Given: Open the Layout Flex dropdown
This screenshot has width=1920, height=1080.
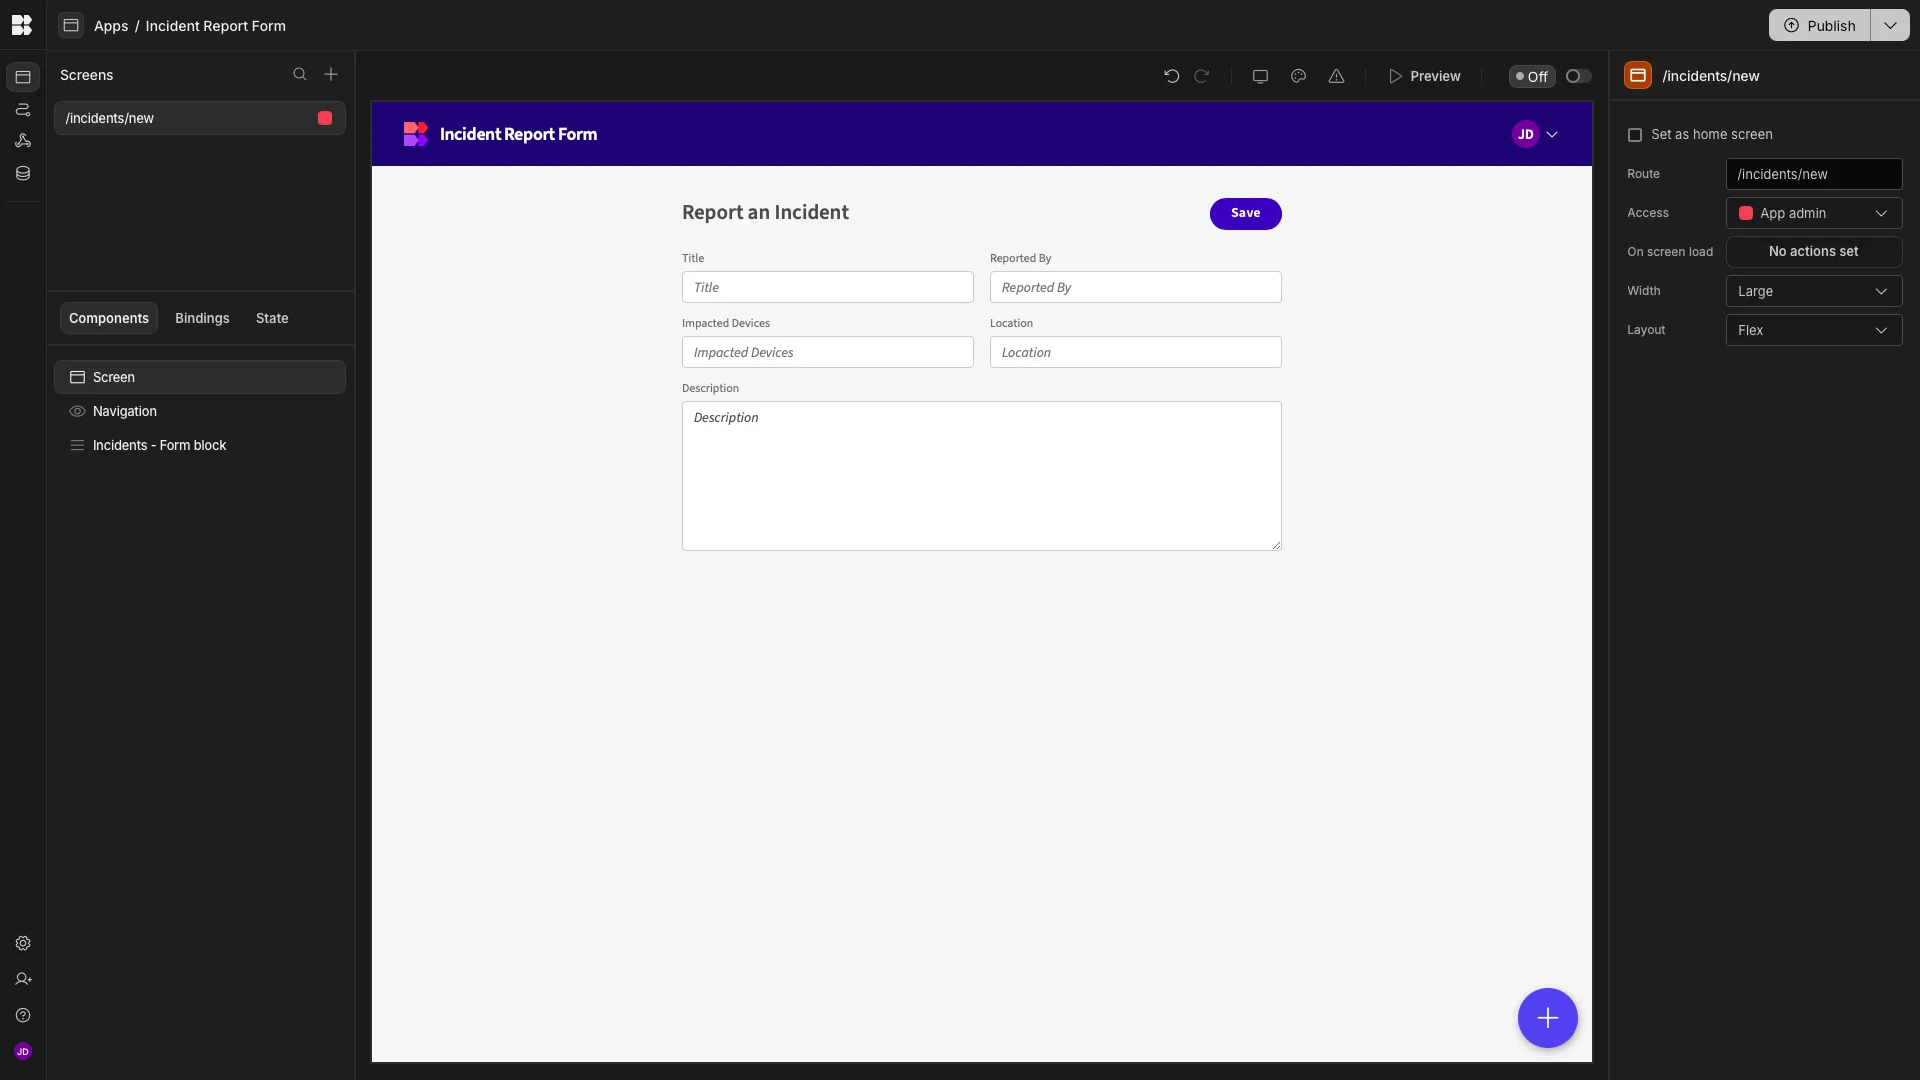Looking at the screenshot, I should (x=1813, y=330).
